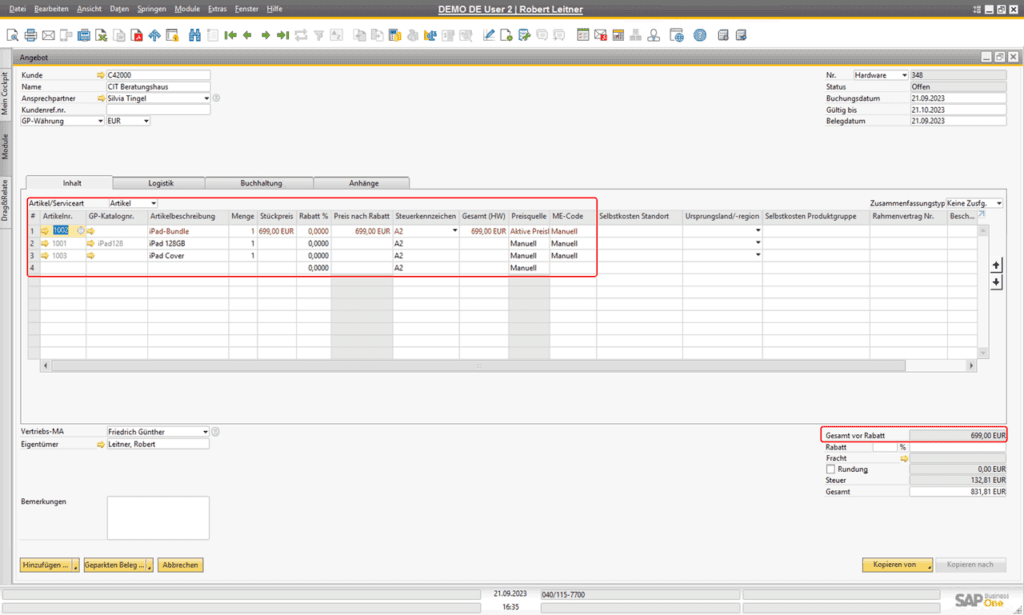Screen dimensions: 1024x615
Task: Click the printer icon in the toolbar
Action: click(x=31, y=35)
